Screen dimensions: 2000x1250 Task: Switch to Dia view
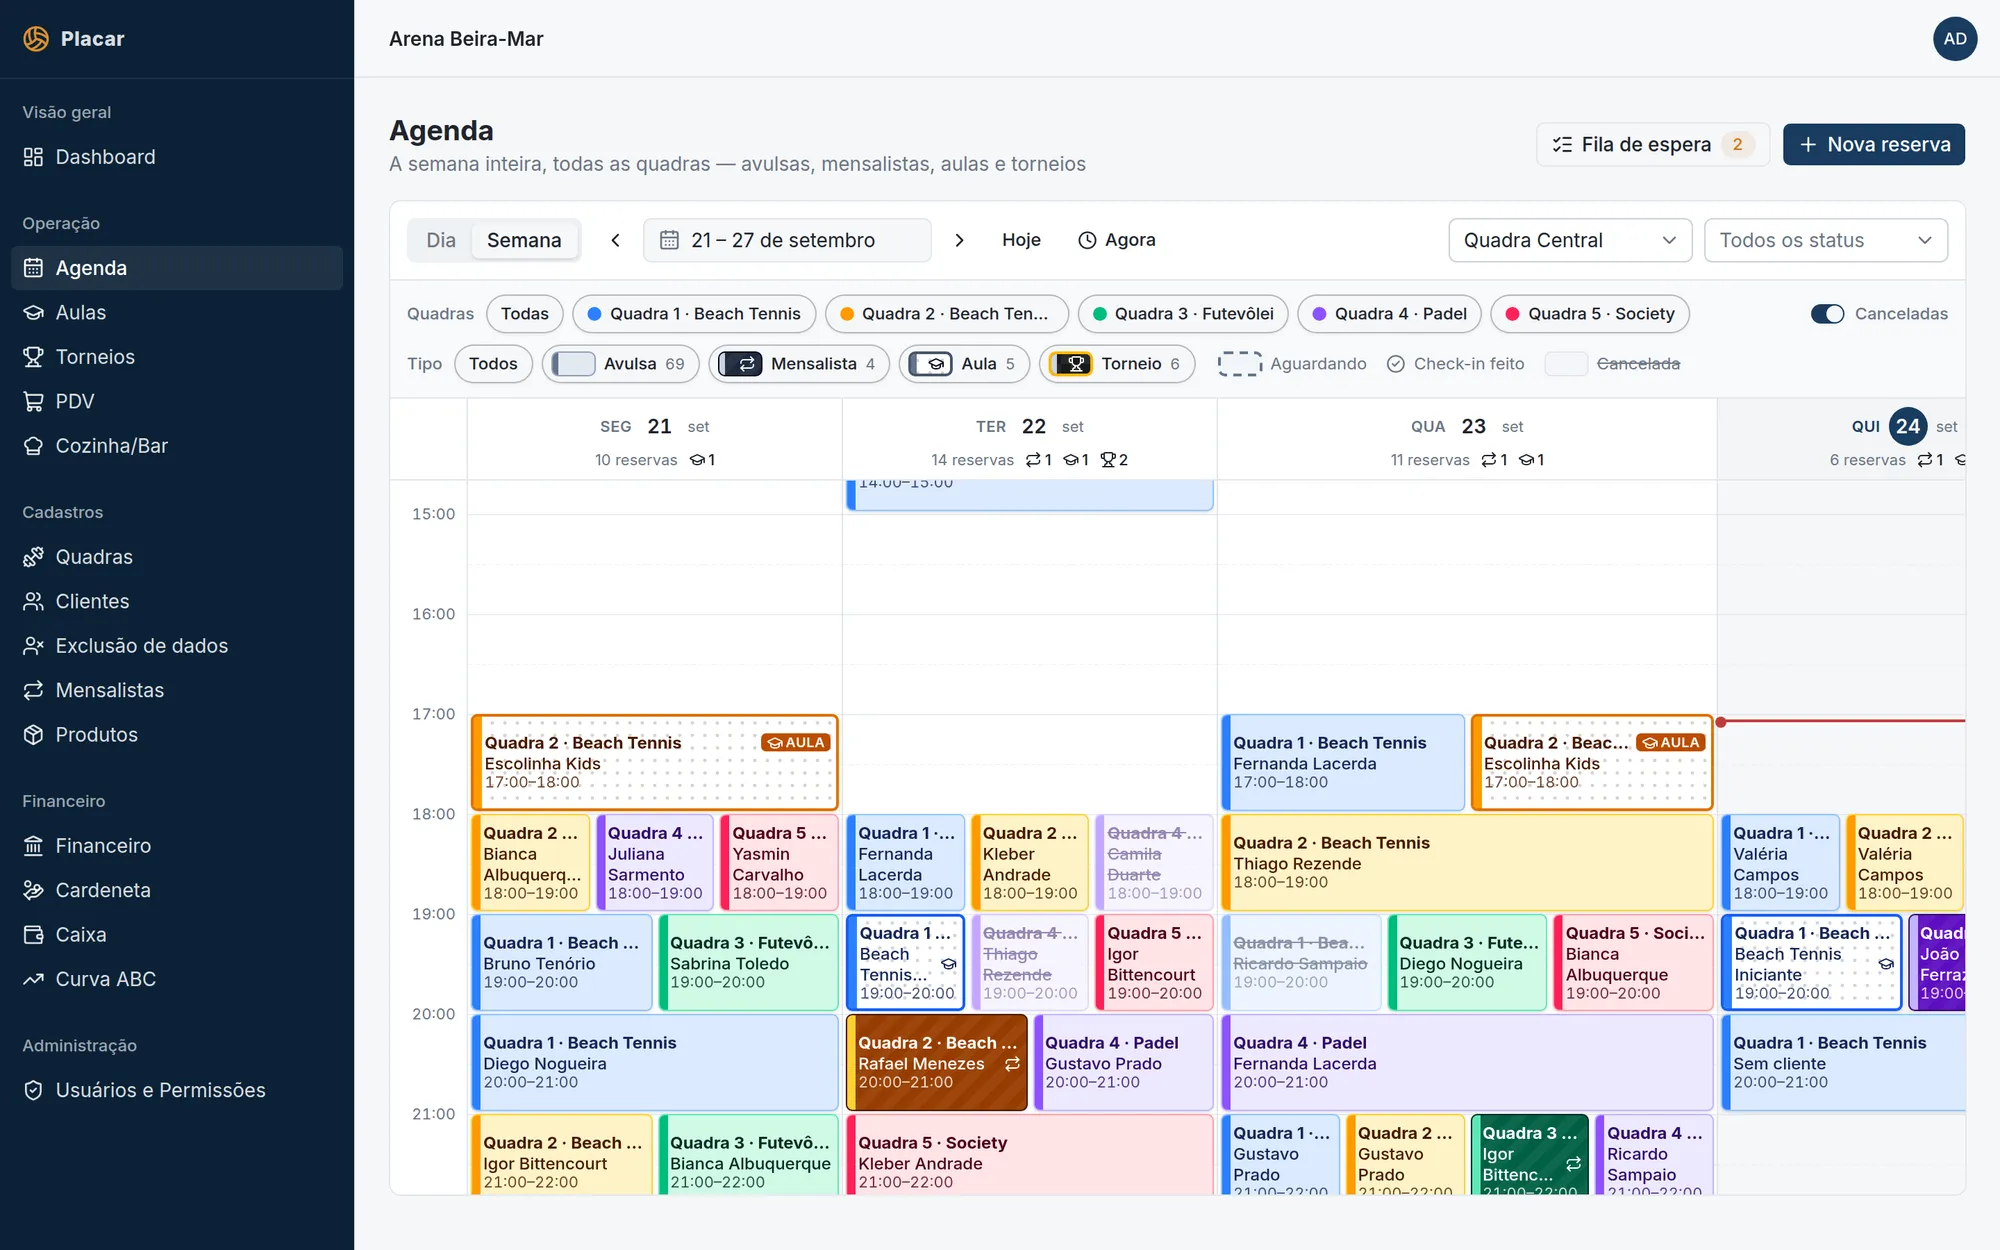click(441, 240)
